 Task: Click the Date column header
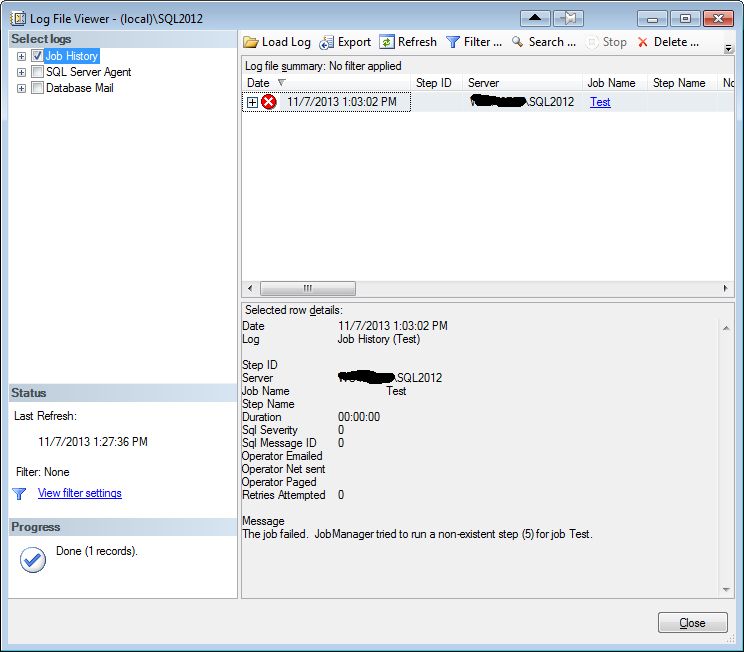(x=326, y=83)
